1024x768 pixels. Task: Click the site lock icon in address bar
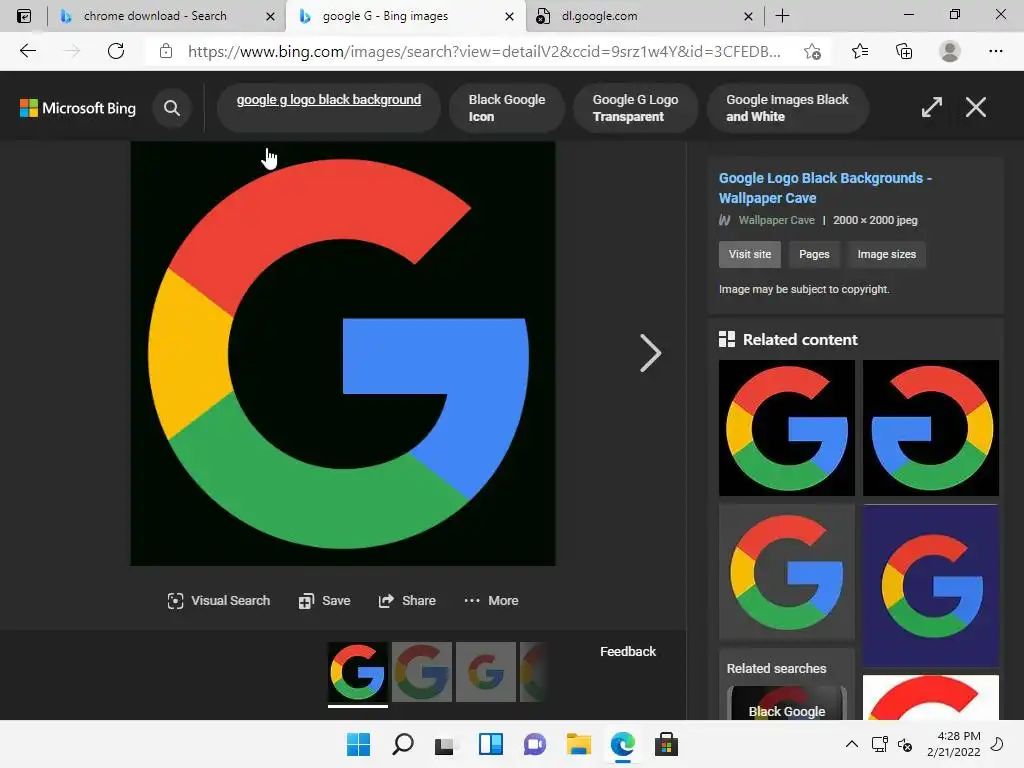[166, 51]
